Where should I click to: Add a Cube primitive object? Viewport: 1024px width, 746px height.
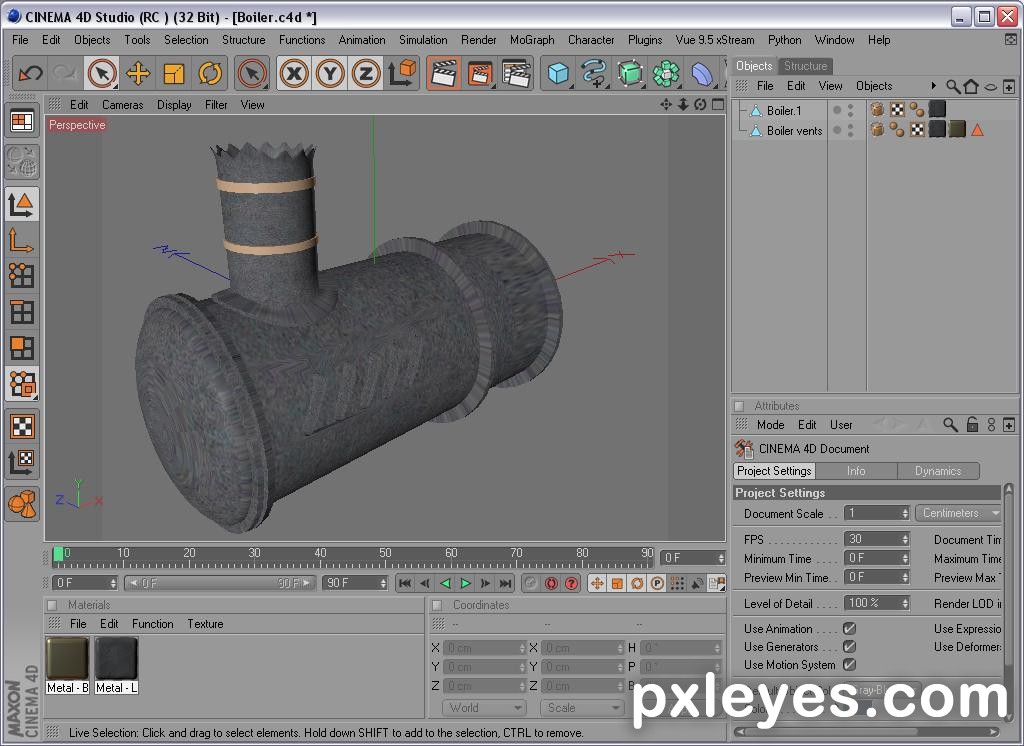[558, 73]
